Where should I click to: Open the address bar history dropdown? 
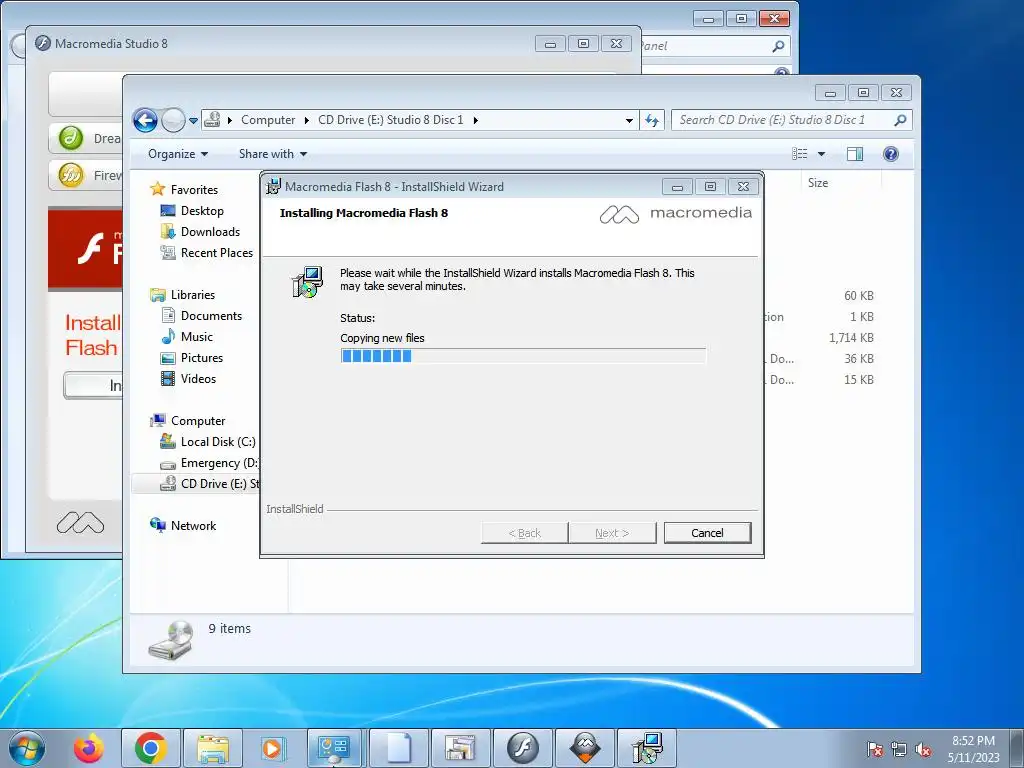629,120
